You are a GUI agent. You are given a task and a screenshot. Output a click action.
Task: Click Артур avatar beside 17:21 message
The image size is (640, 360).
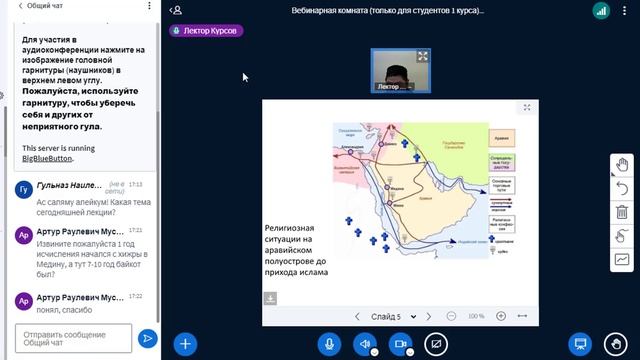(x=24, y=236)
